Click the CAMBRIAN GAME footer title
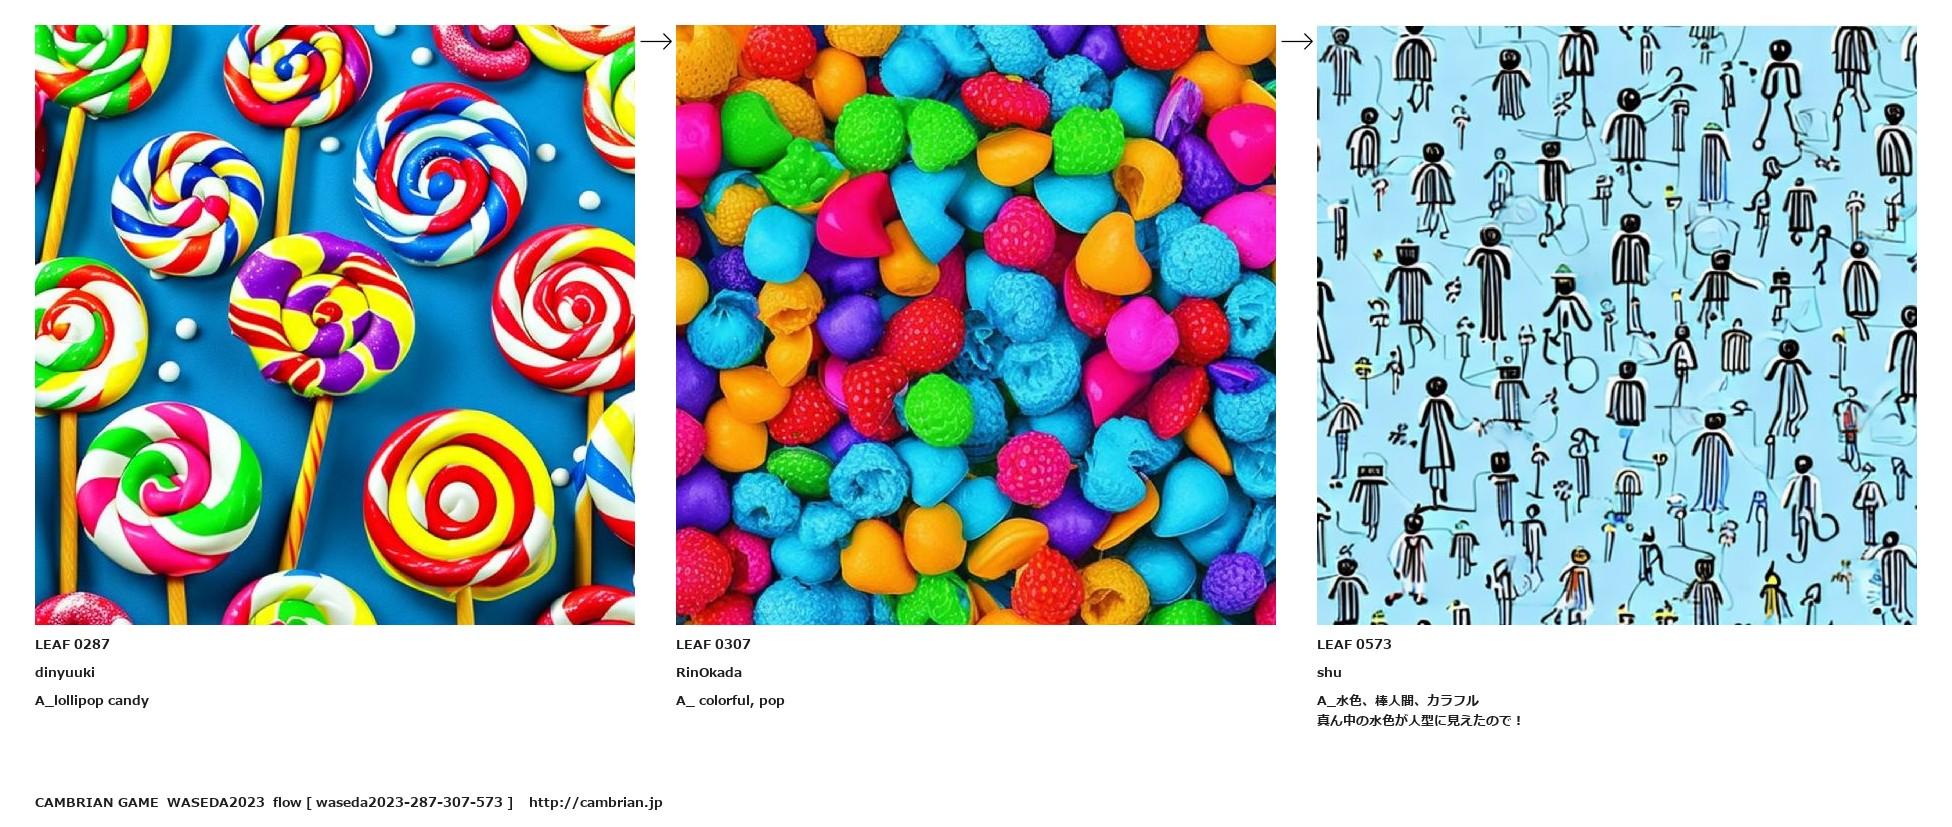The height and width of the screenshot is (827, 1952). click(x=97, y=802)
